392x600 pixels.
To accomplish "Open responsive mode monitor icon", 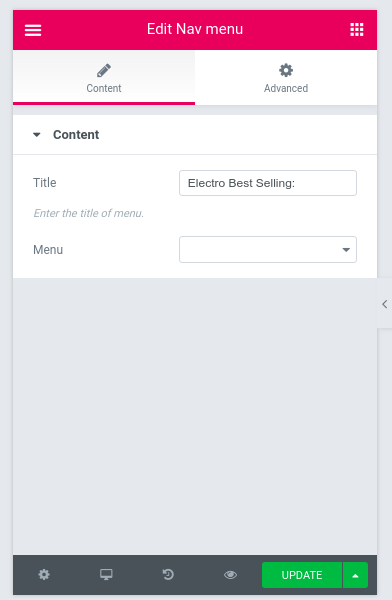I will [106, 574].
